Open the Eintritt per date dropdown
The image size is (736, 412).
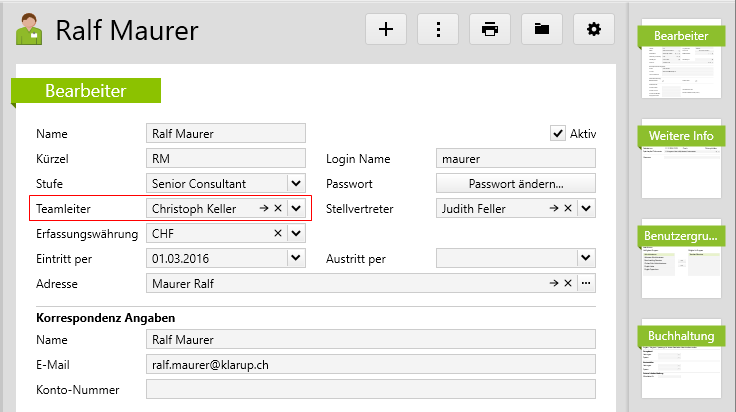(296, 258)
